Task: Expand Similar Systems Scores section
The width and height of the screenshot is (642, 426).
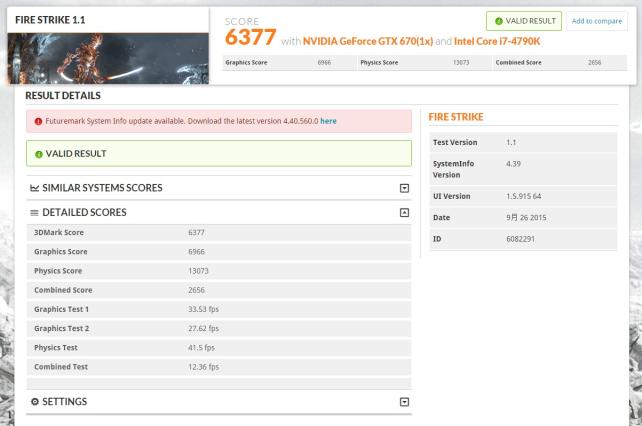Action: (404, 188)
